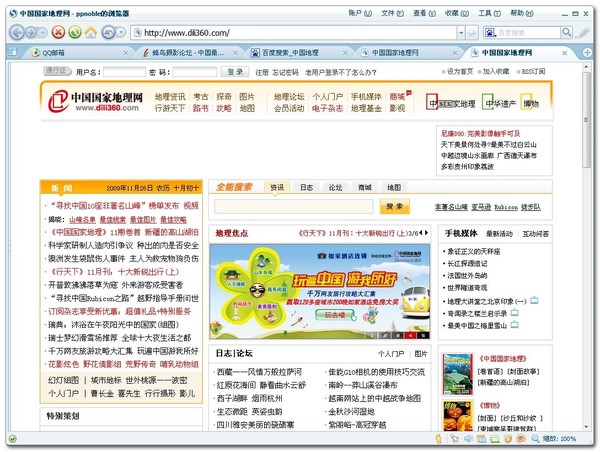Open the 账户 menu

[360, 13]
